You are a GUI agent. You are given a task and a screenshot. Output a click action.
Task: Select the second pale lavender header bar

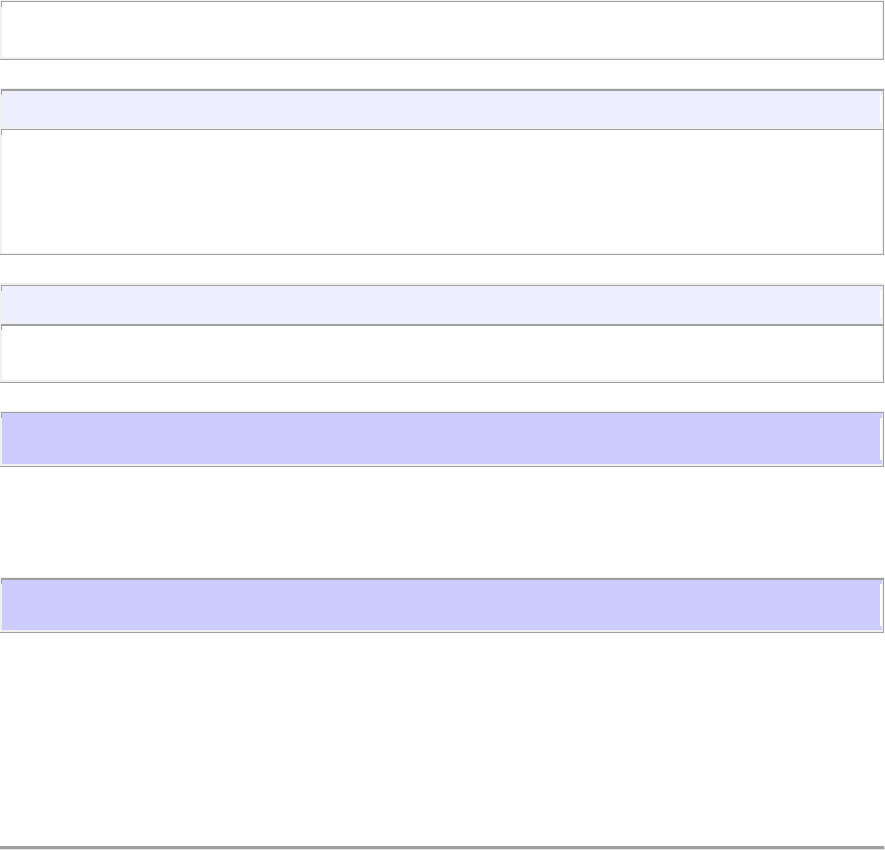point(441,305)
